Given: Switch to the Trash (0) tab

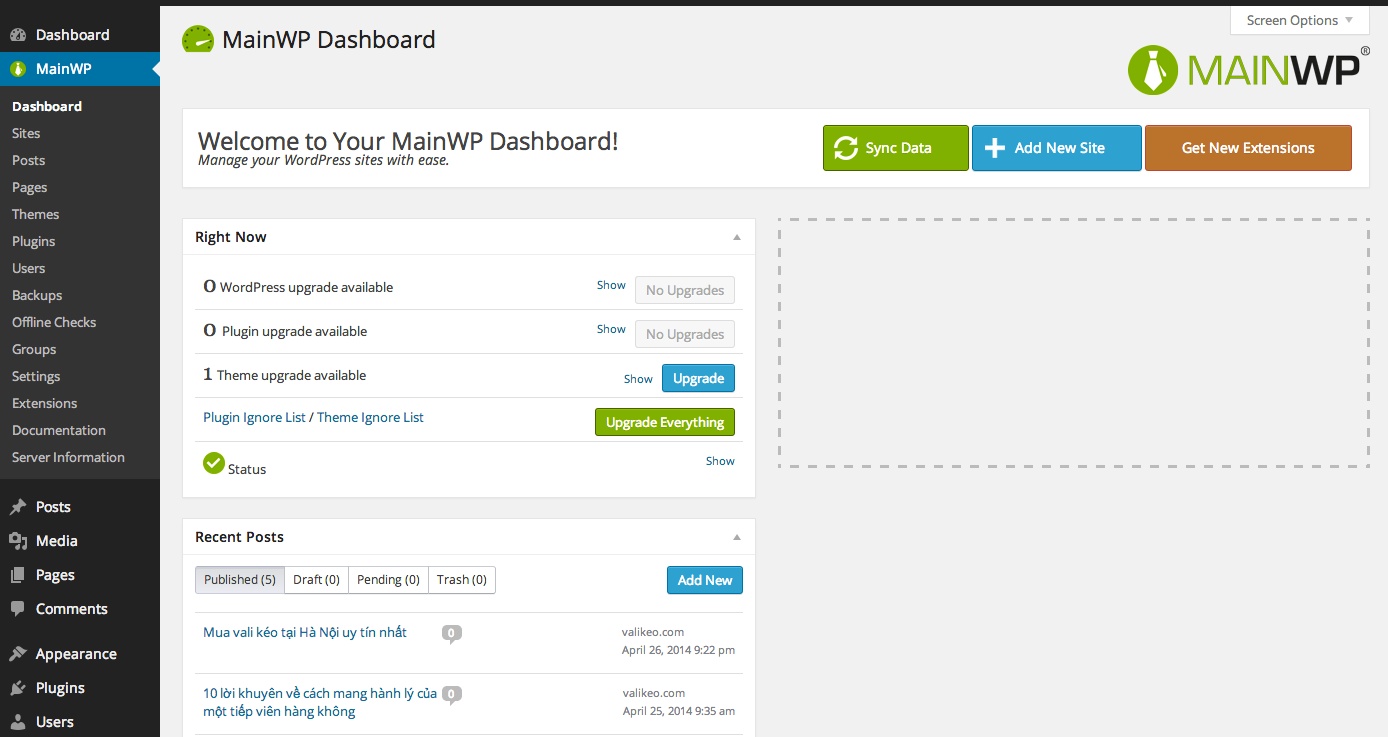Looking at the screenshot, I should coord(462,580).
